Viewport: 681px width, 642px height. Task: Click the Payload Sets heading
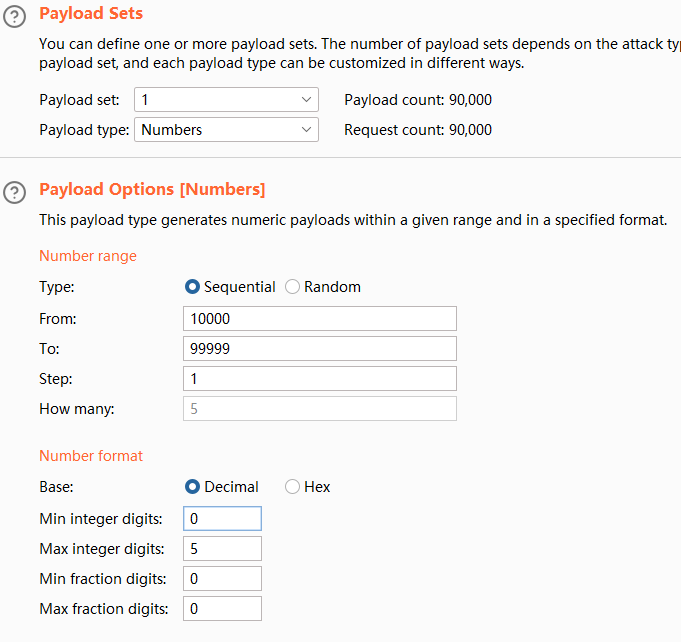click(91, 14)
